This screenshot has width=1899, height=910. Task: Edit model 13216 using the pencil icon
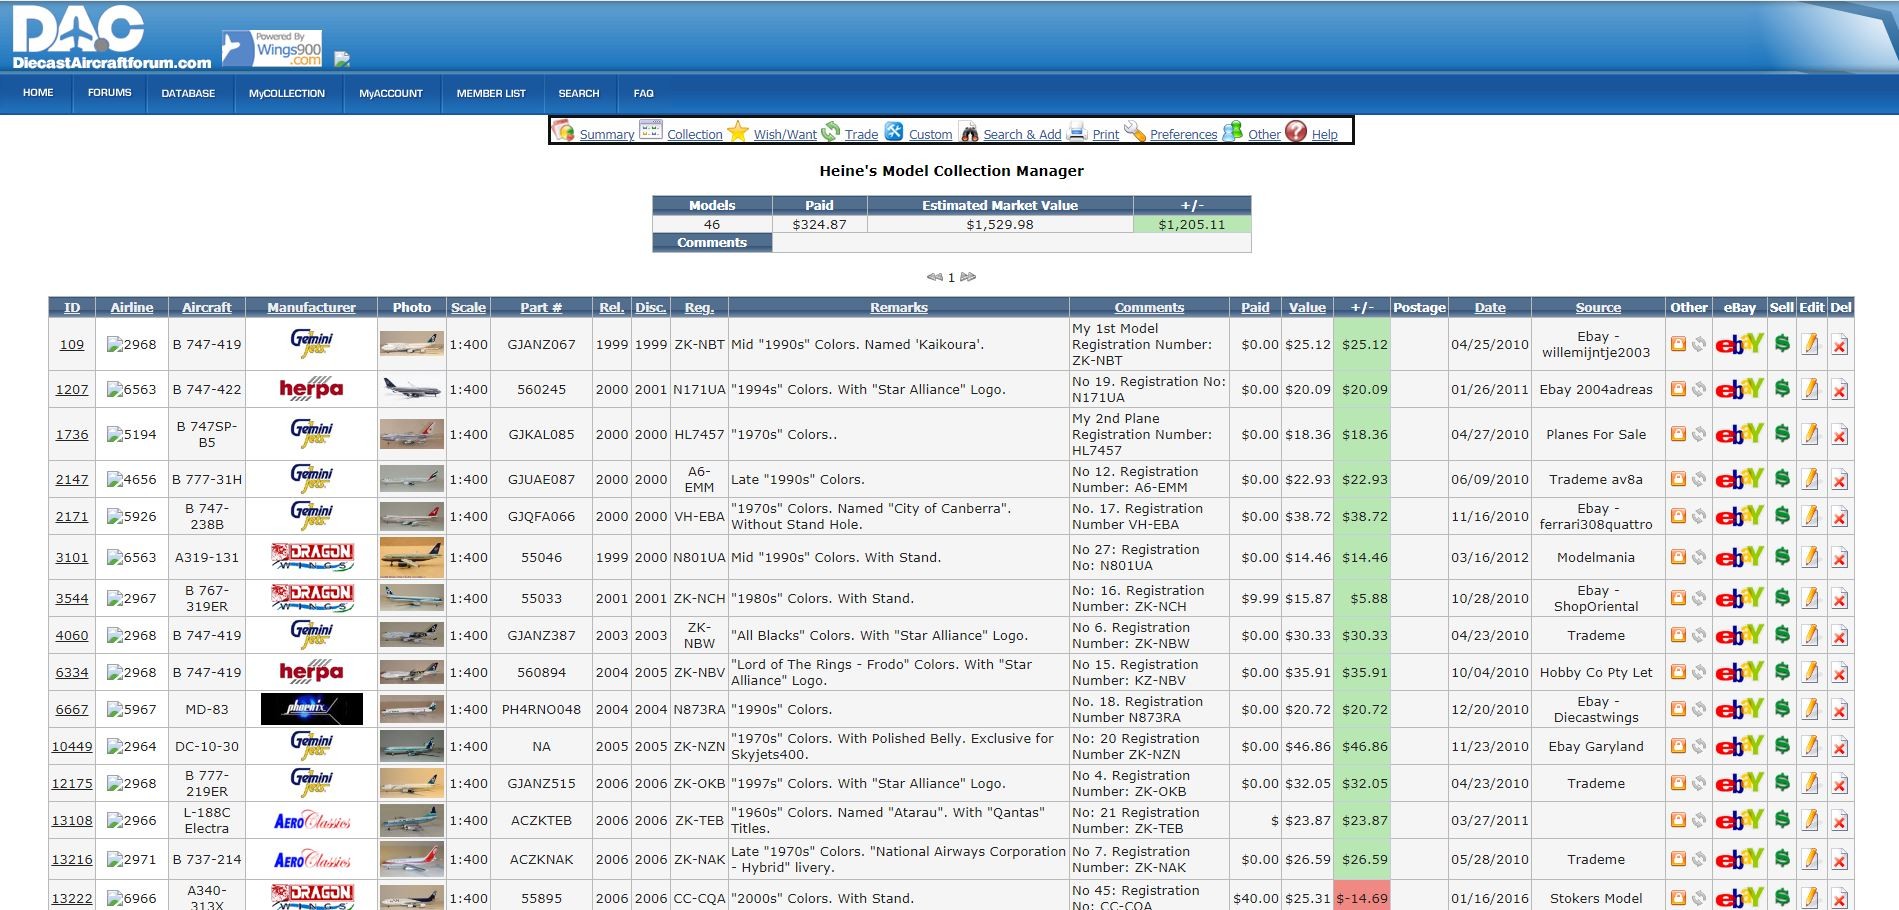click(1810, 859)
